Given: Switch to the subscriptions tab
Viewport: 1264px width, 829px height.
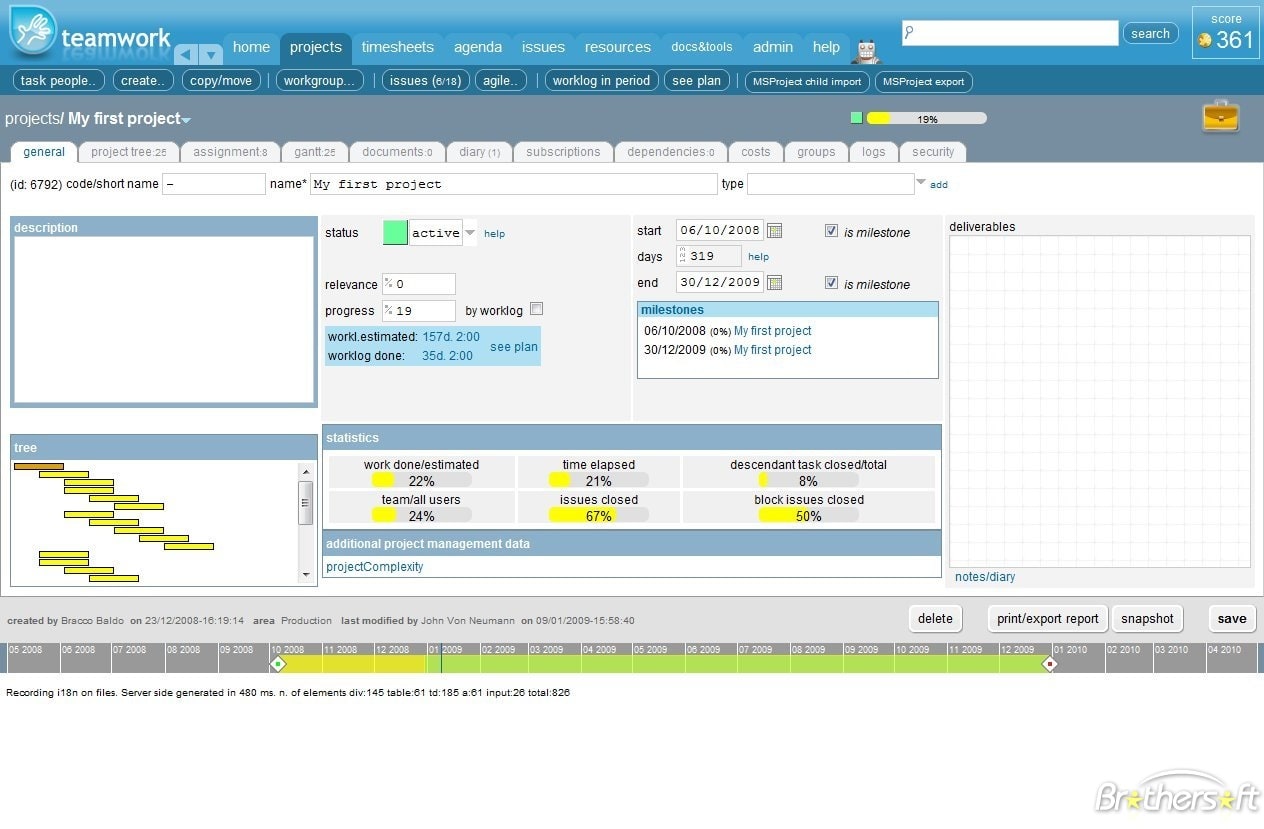Looking at the screenshot, I should 563,152.
